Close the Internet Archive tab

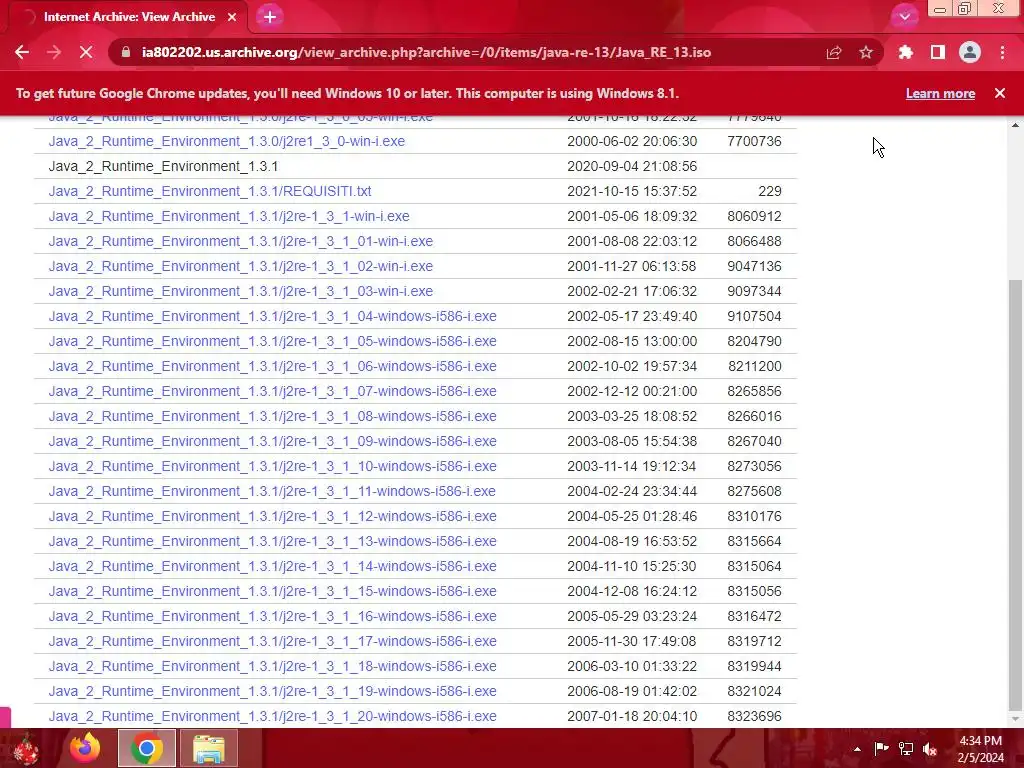[232, 17]
